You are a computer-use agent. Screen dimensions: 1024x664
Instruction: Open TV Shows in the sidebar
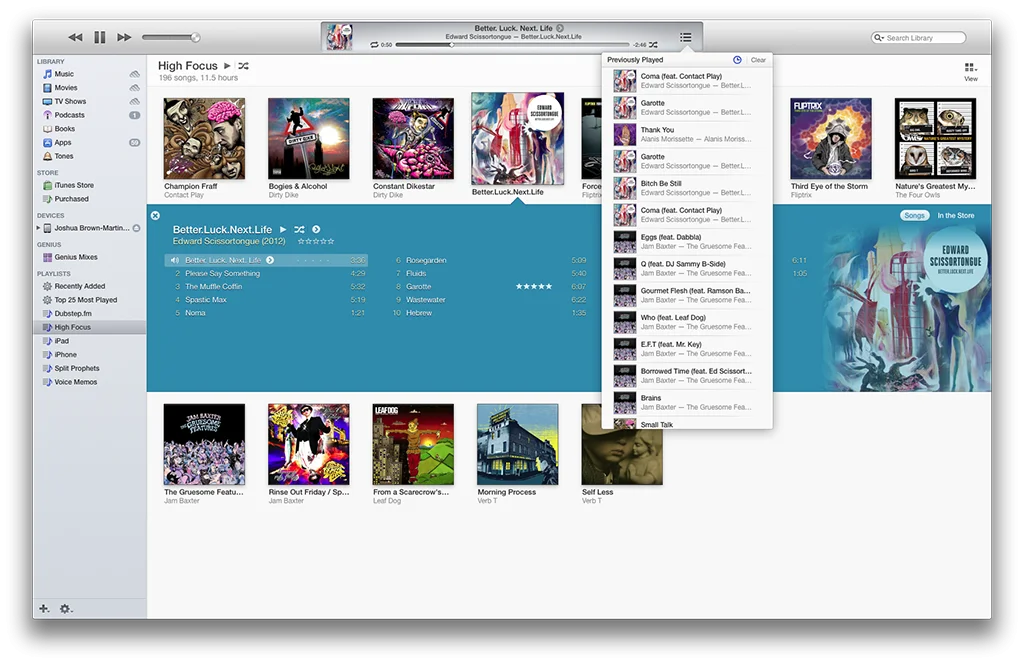70,101
